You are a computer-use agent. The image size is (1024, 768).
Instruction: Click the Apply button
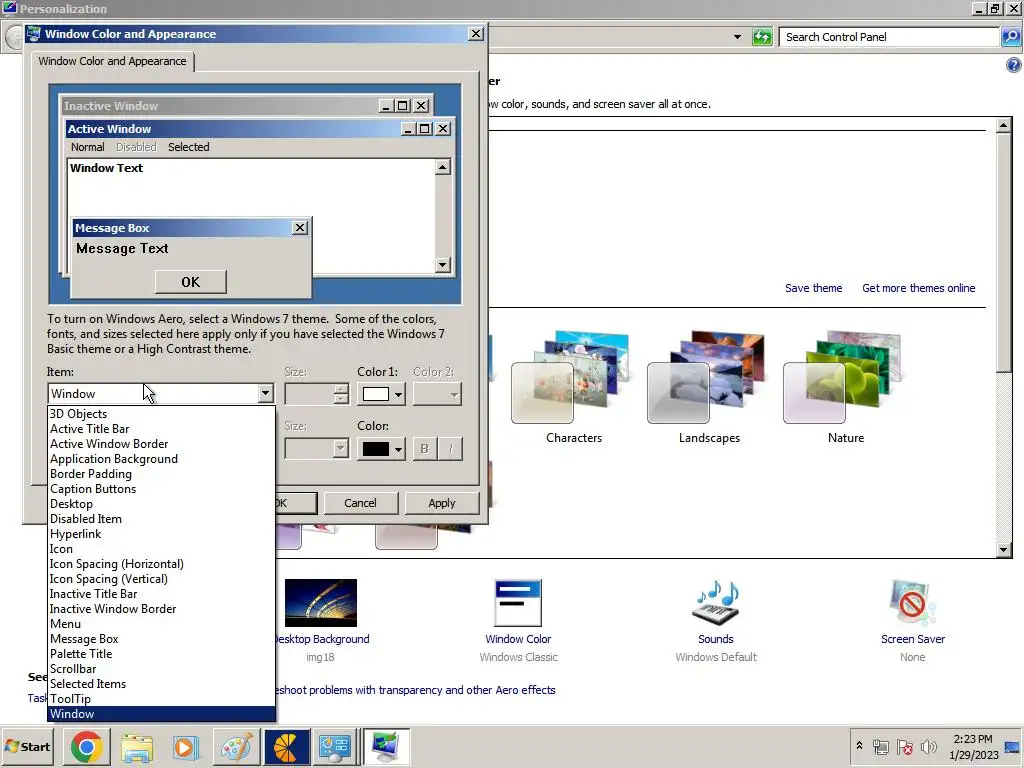[x=441, y=503]
